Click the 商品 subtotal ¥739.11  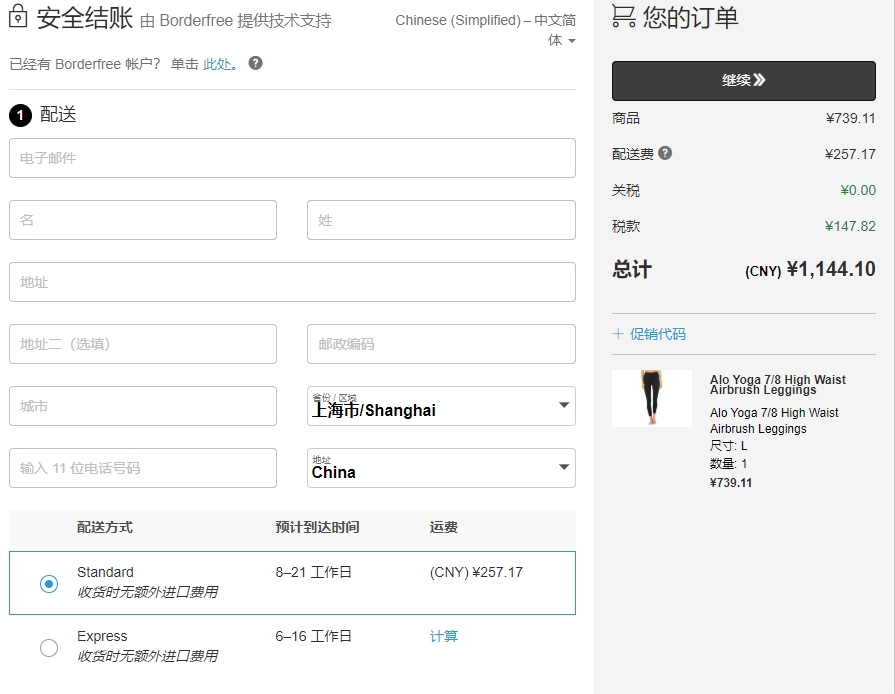[850, 118]
